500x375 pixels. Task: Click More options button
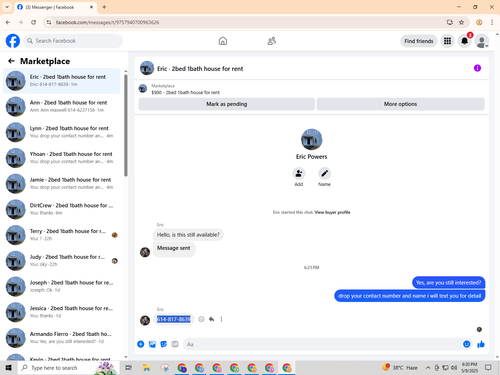point(400,104)
